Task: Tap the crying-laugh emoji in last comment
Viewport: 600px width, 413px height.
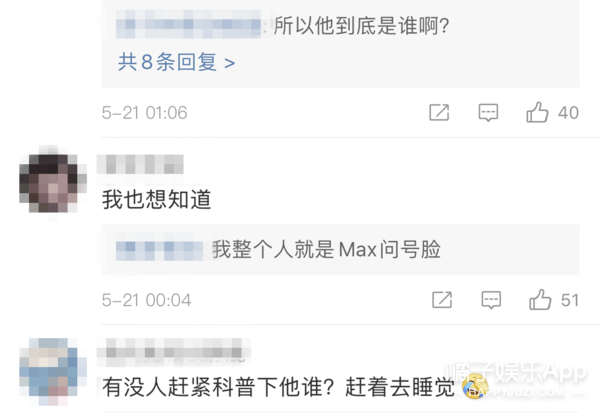Action: click(474, 387)
